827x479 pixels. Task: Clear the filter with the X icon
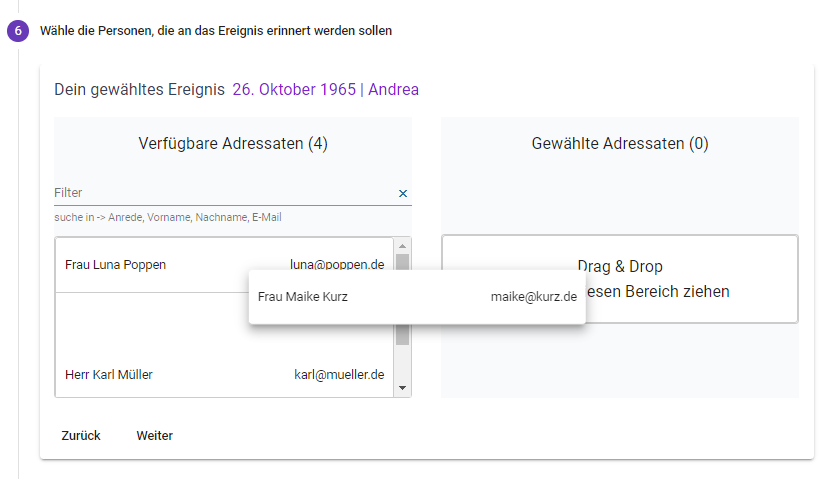point(403,193)
